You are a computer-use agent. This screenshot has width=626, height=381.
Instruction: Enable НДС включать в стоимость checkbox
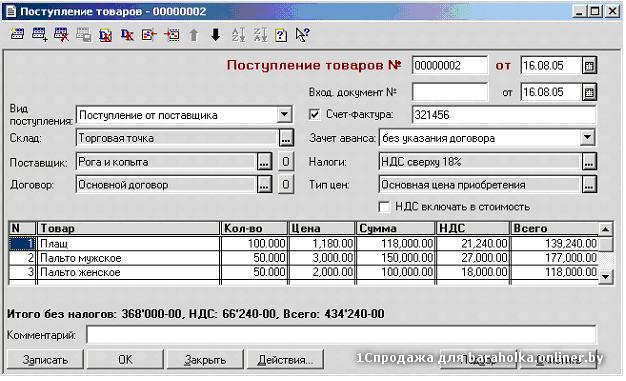tap(384, 206)
